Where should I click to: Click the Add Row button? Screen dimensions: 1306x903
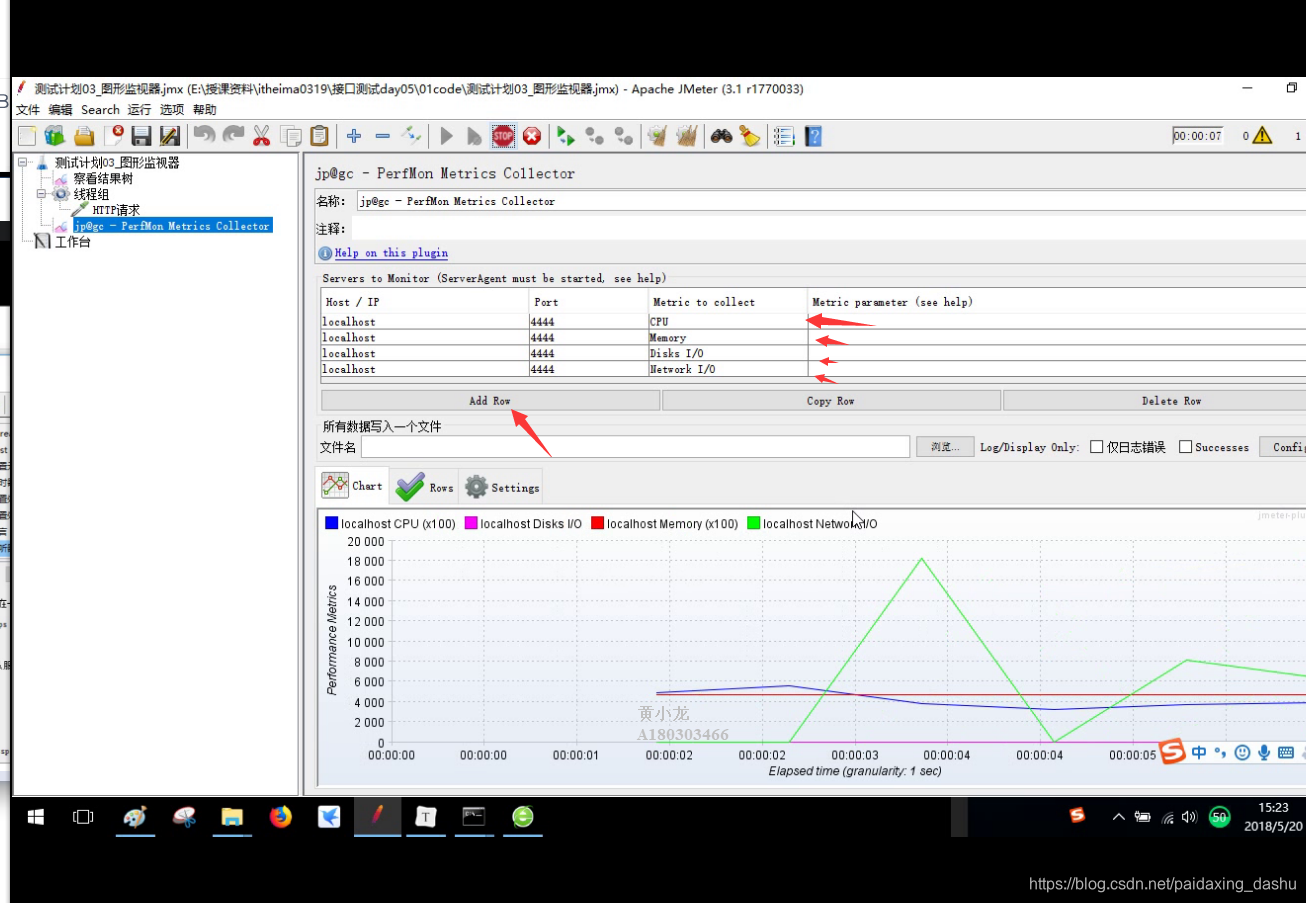(490, 400)
